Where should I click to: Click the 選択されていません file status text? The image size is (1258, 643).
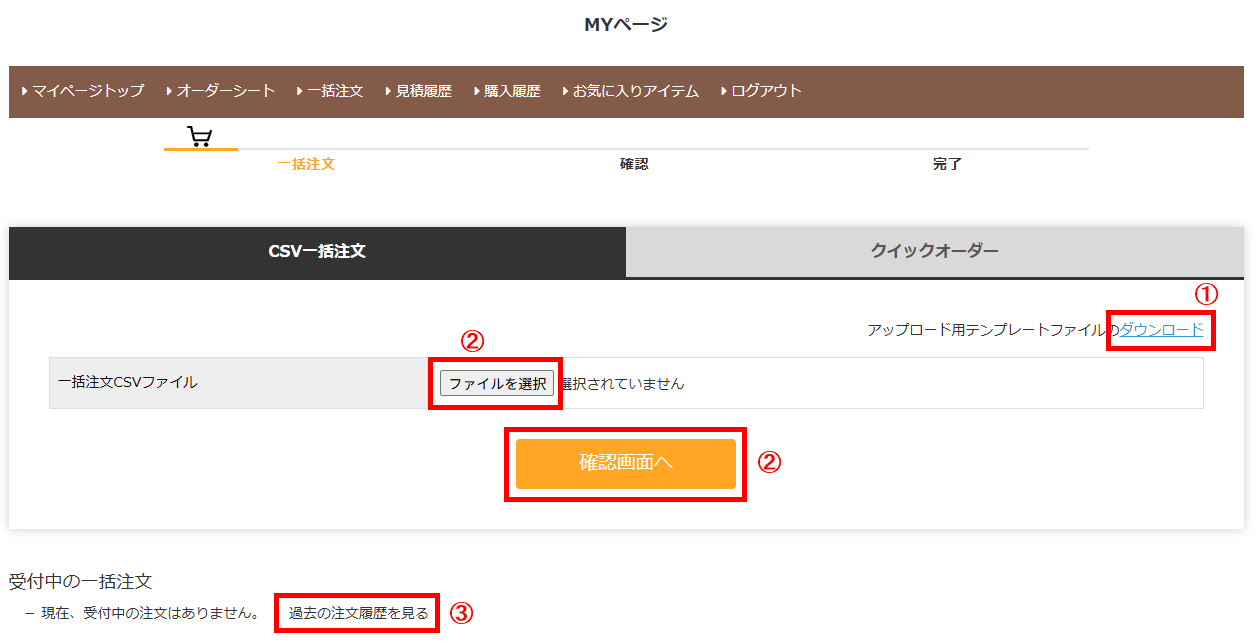(623, 384)
